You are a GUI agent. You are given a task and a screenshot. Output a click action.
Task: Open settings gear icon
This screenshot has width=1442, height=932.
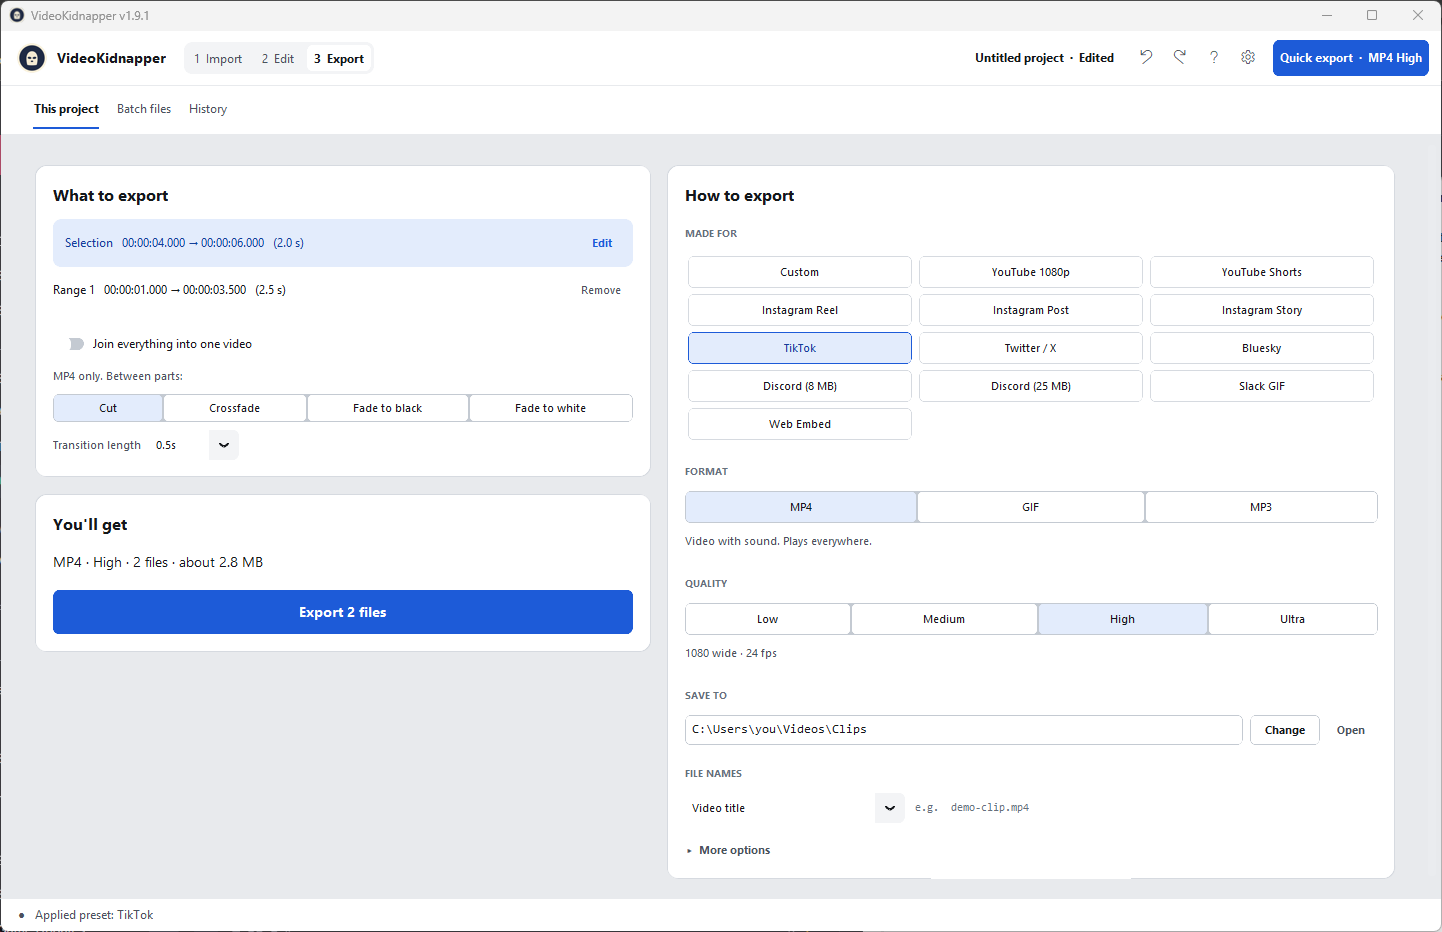click(x=1248, y=57)
